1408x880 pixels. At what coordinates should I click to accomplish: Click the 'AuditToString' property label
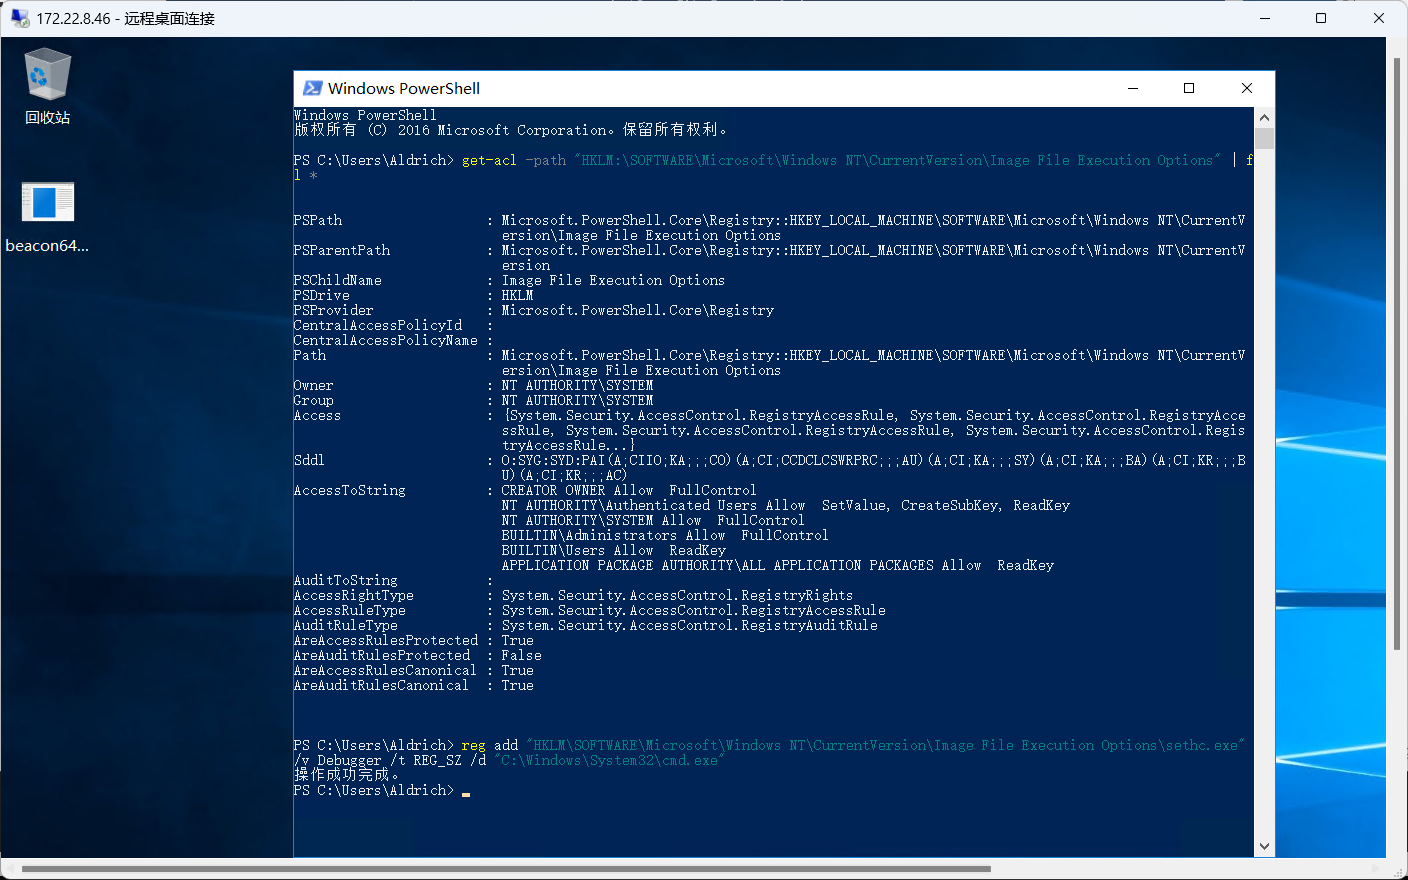pos(346,580)
